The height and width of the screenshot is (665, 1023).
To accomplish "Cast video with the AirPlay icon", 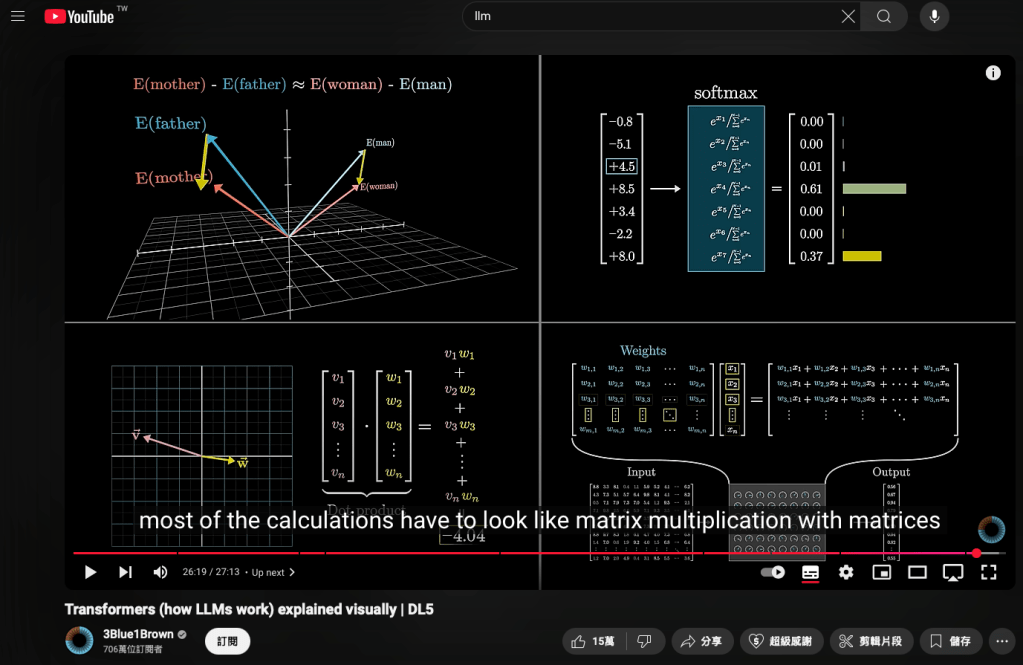I will [953, 572].
